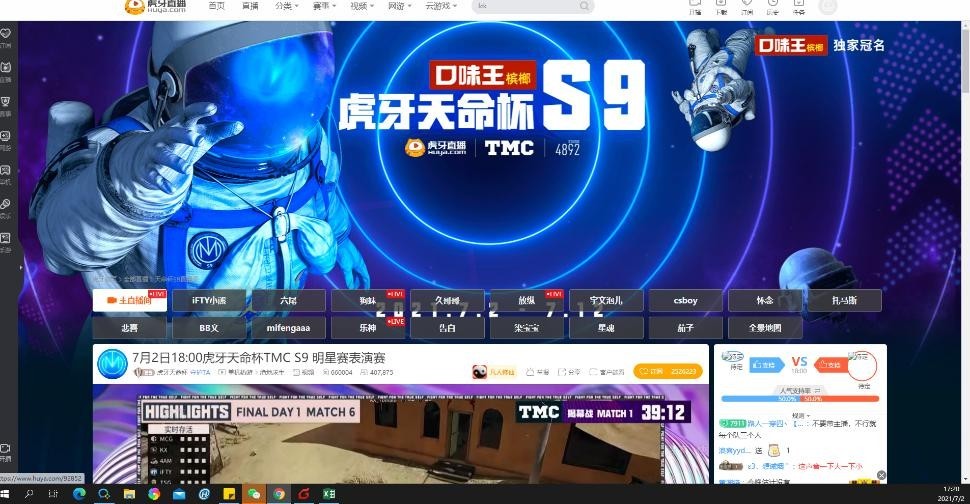Click the 人气支持率 support ratio bar
The height and width of the screenshot is (504, 970).
(800, 399)
